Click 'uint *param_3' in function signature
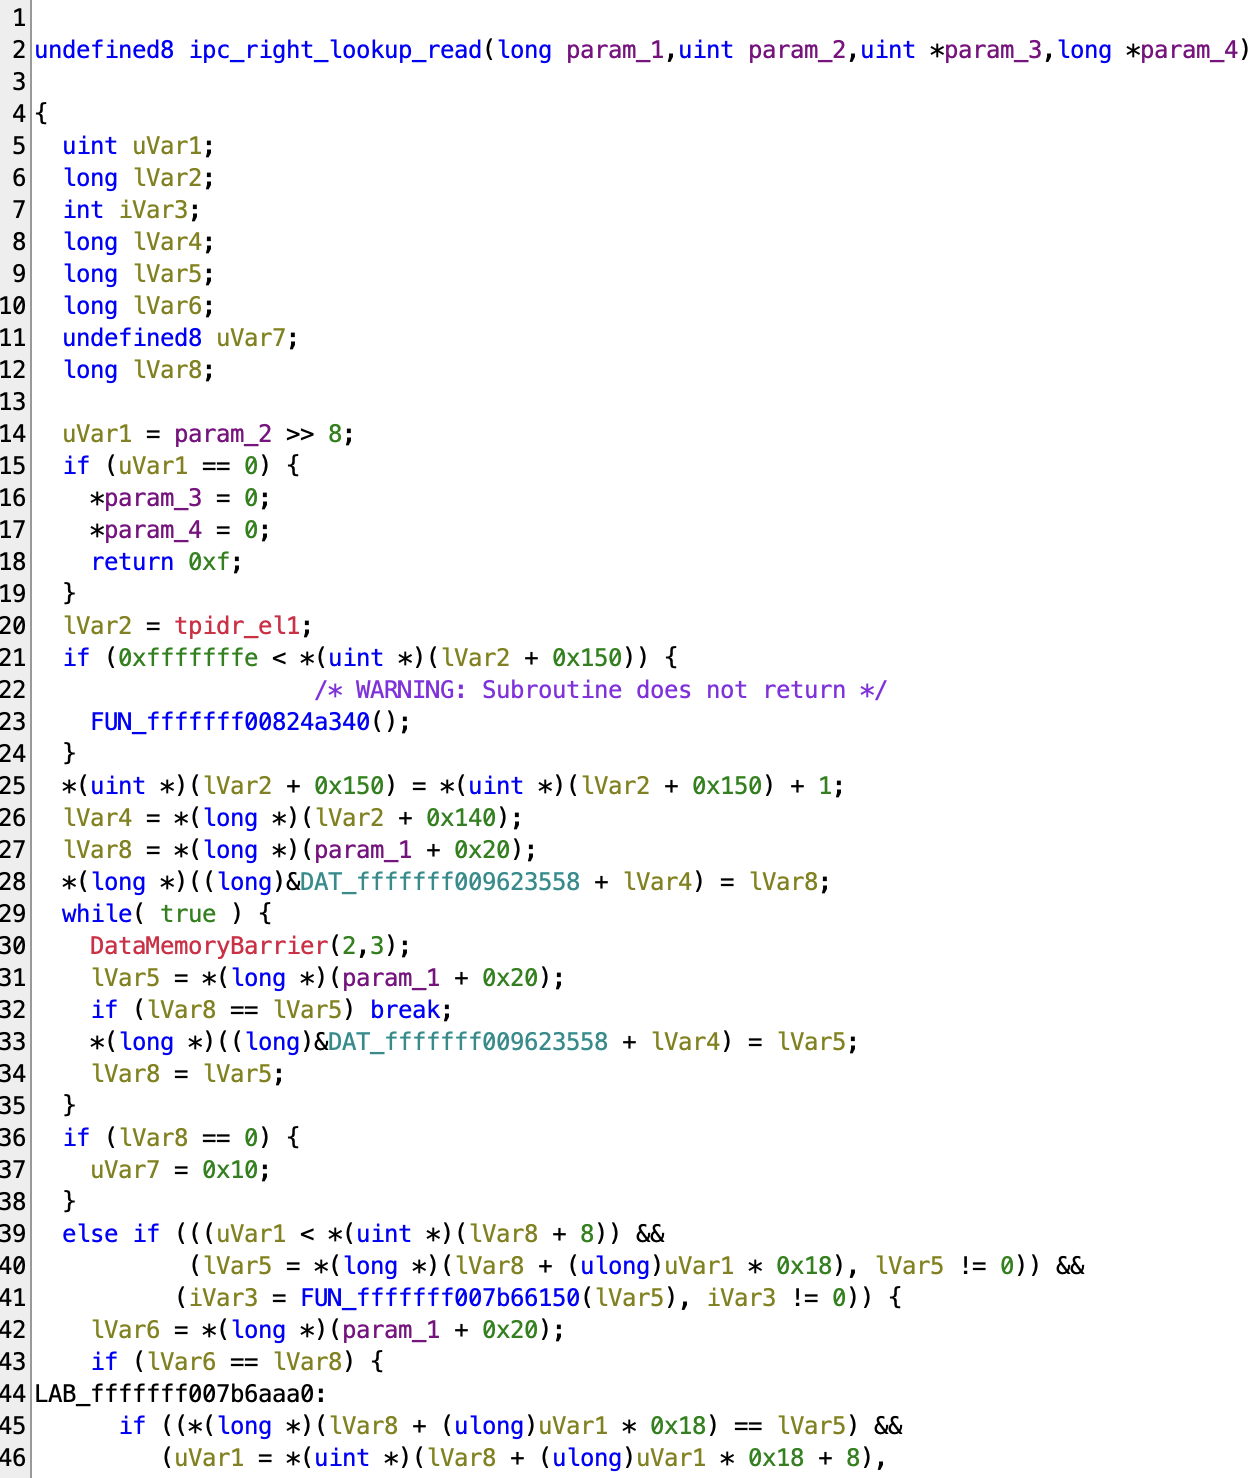The height and width of the screenshot is (1478, 1256). click(952, 50)
